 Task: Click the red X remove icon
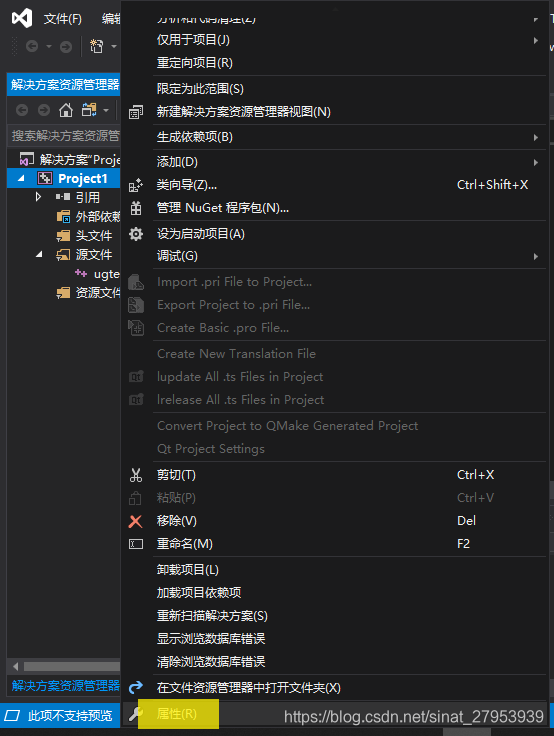pyautogui.click(x=136, y=521)
